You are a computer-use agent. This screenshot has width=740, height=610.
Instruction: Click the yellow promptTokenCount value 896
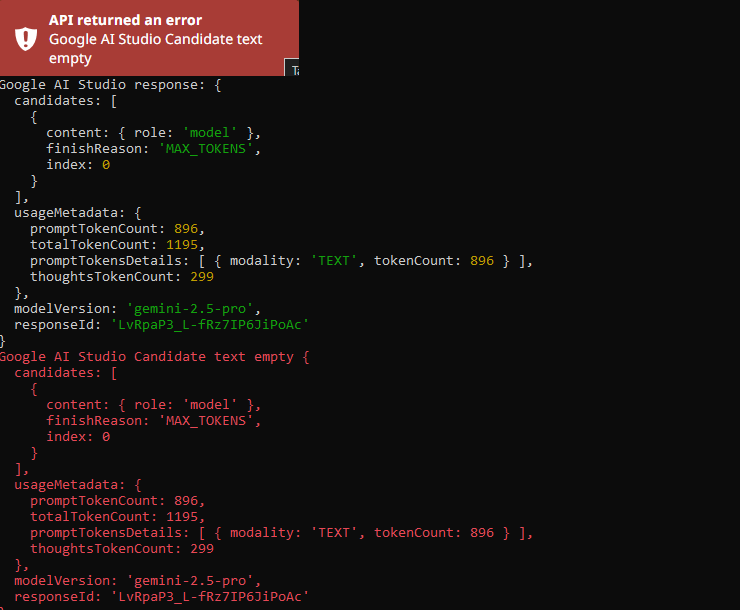point(186,229)
